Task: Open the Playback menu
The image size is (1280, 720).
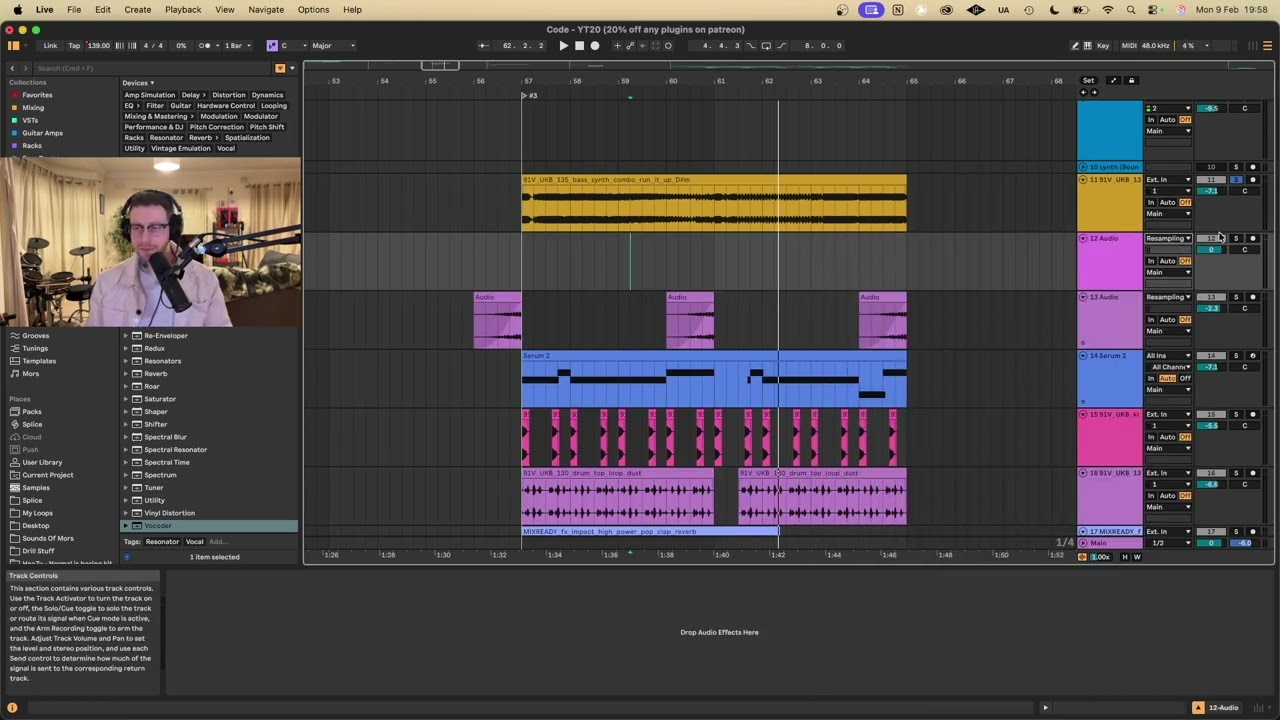Action: click(x=183, y=9)
